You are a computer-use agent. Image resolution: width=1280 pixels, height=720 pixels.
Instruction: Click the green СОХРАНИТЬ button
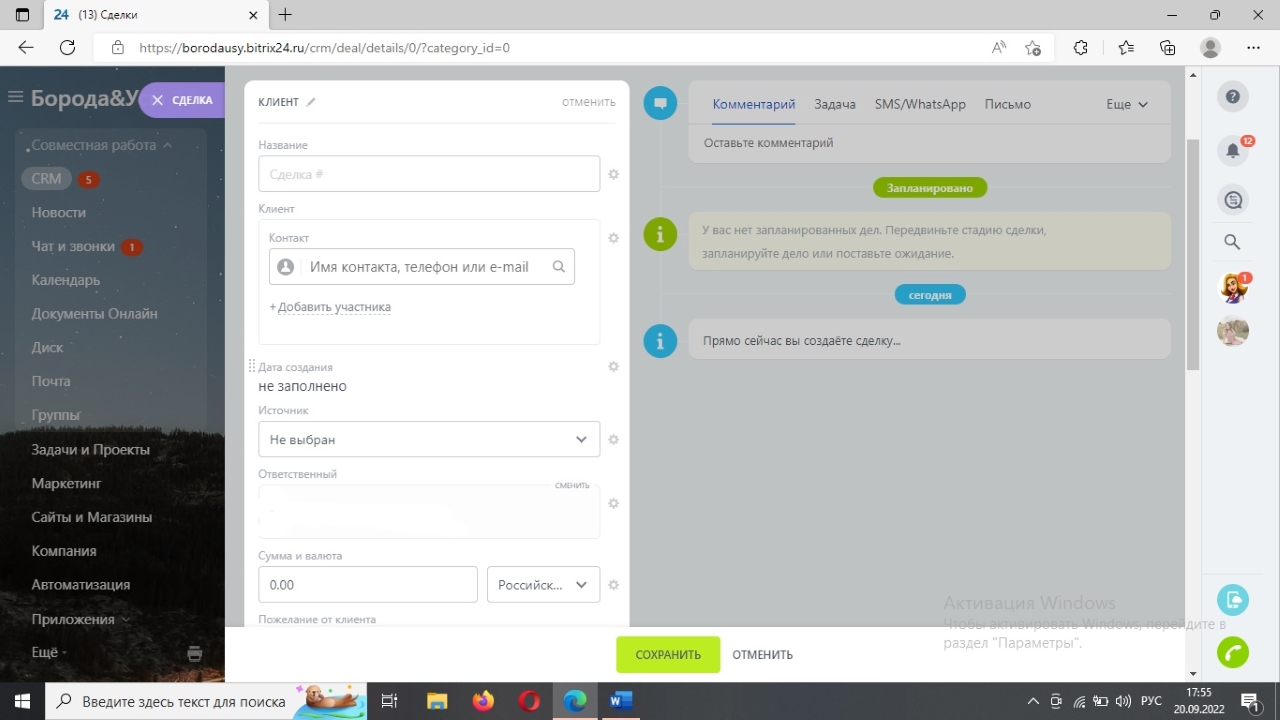[668, 654]
